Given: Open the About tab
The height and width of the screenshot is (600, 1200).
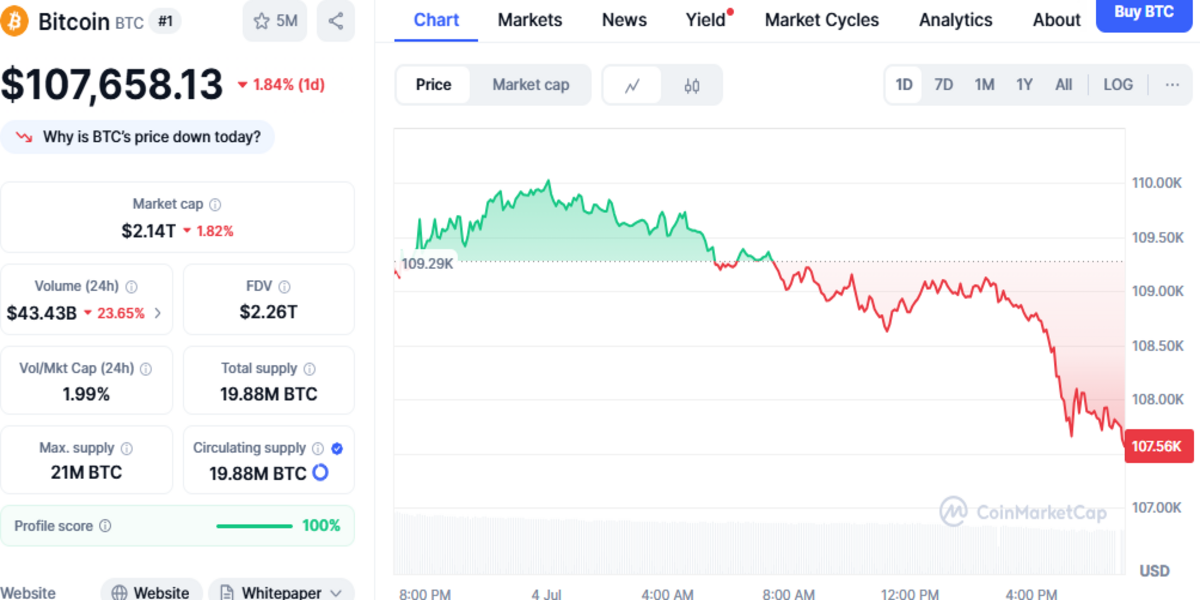Looking at the screenshot, I should pyautogui.click(x=1057, y=20).
